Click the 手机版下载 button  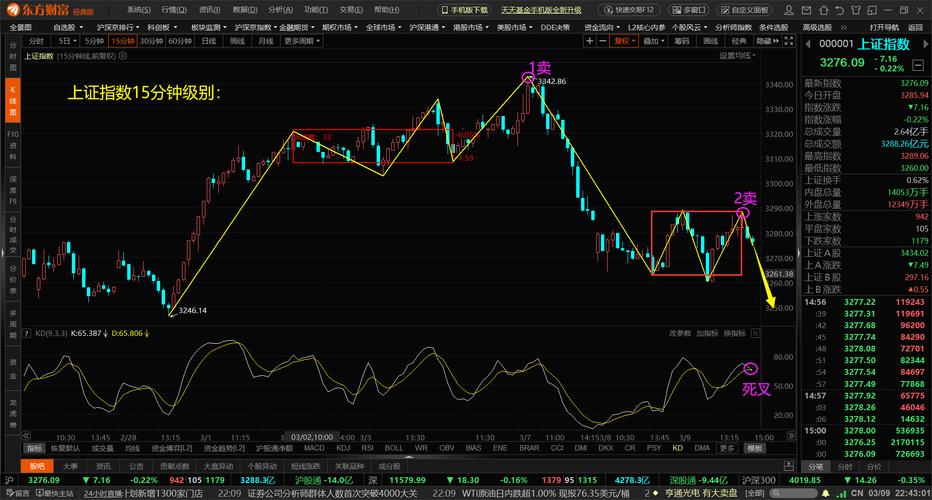[465, 10]
